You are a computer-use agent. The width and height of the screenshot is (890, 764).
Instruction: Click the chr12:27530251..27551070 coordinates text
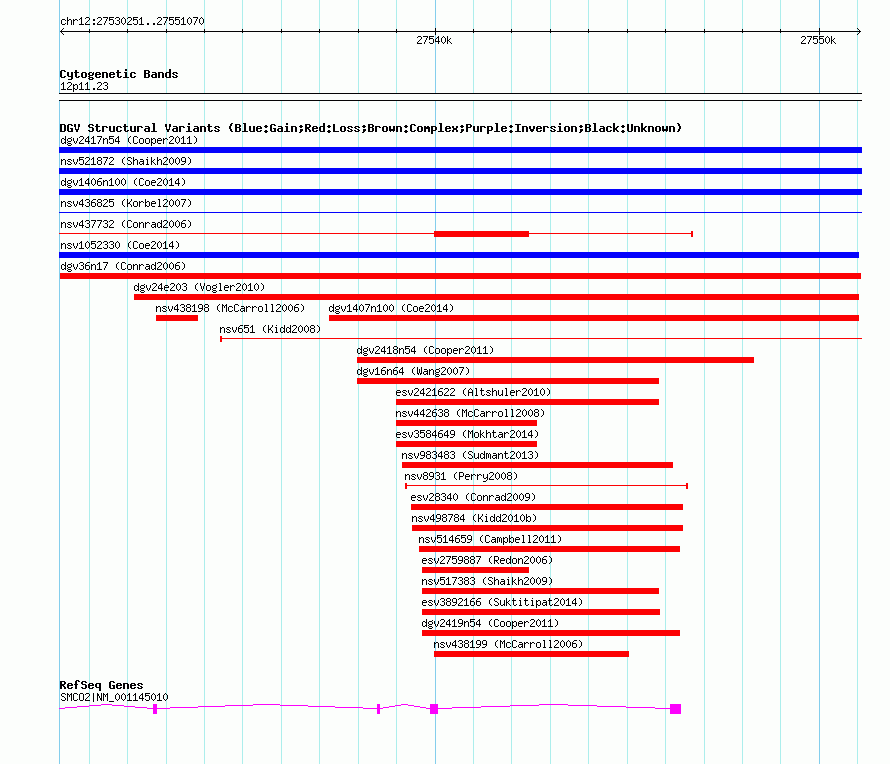pos(132,21)
